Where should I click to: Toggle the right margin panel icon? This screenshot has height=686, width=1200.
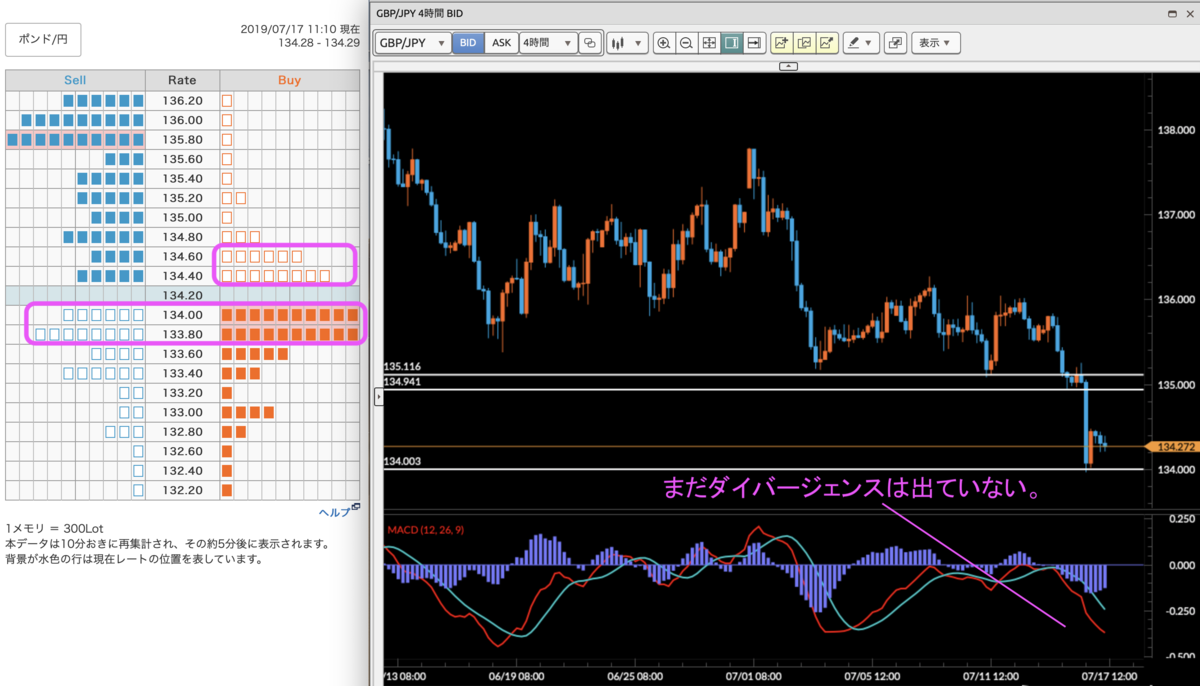(x=731, y=43)
